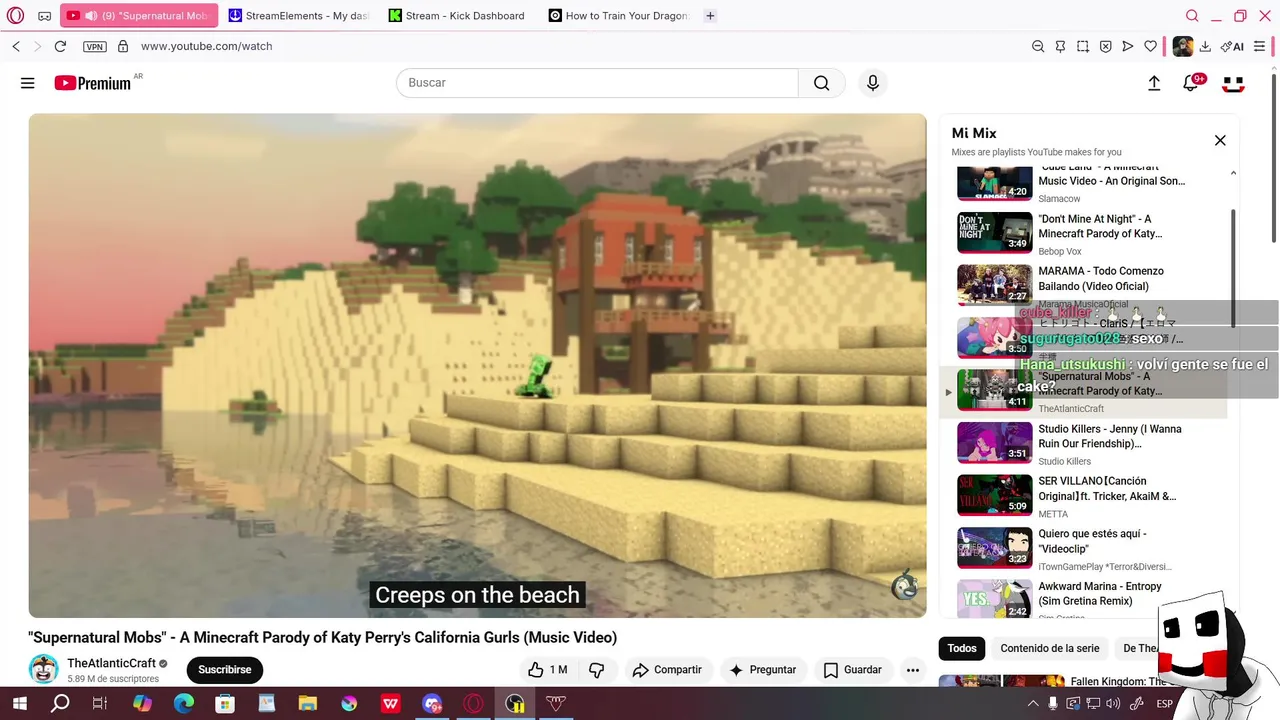
Task: Open the ad blocker shield icon
Action: (x=1105, y=46)
